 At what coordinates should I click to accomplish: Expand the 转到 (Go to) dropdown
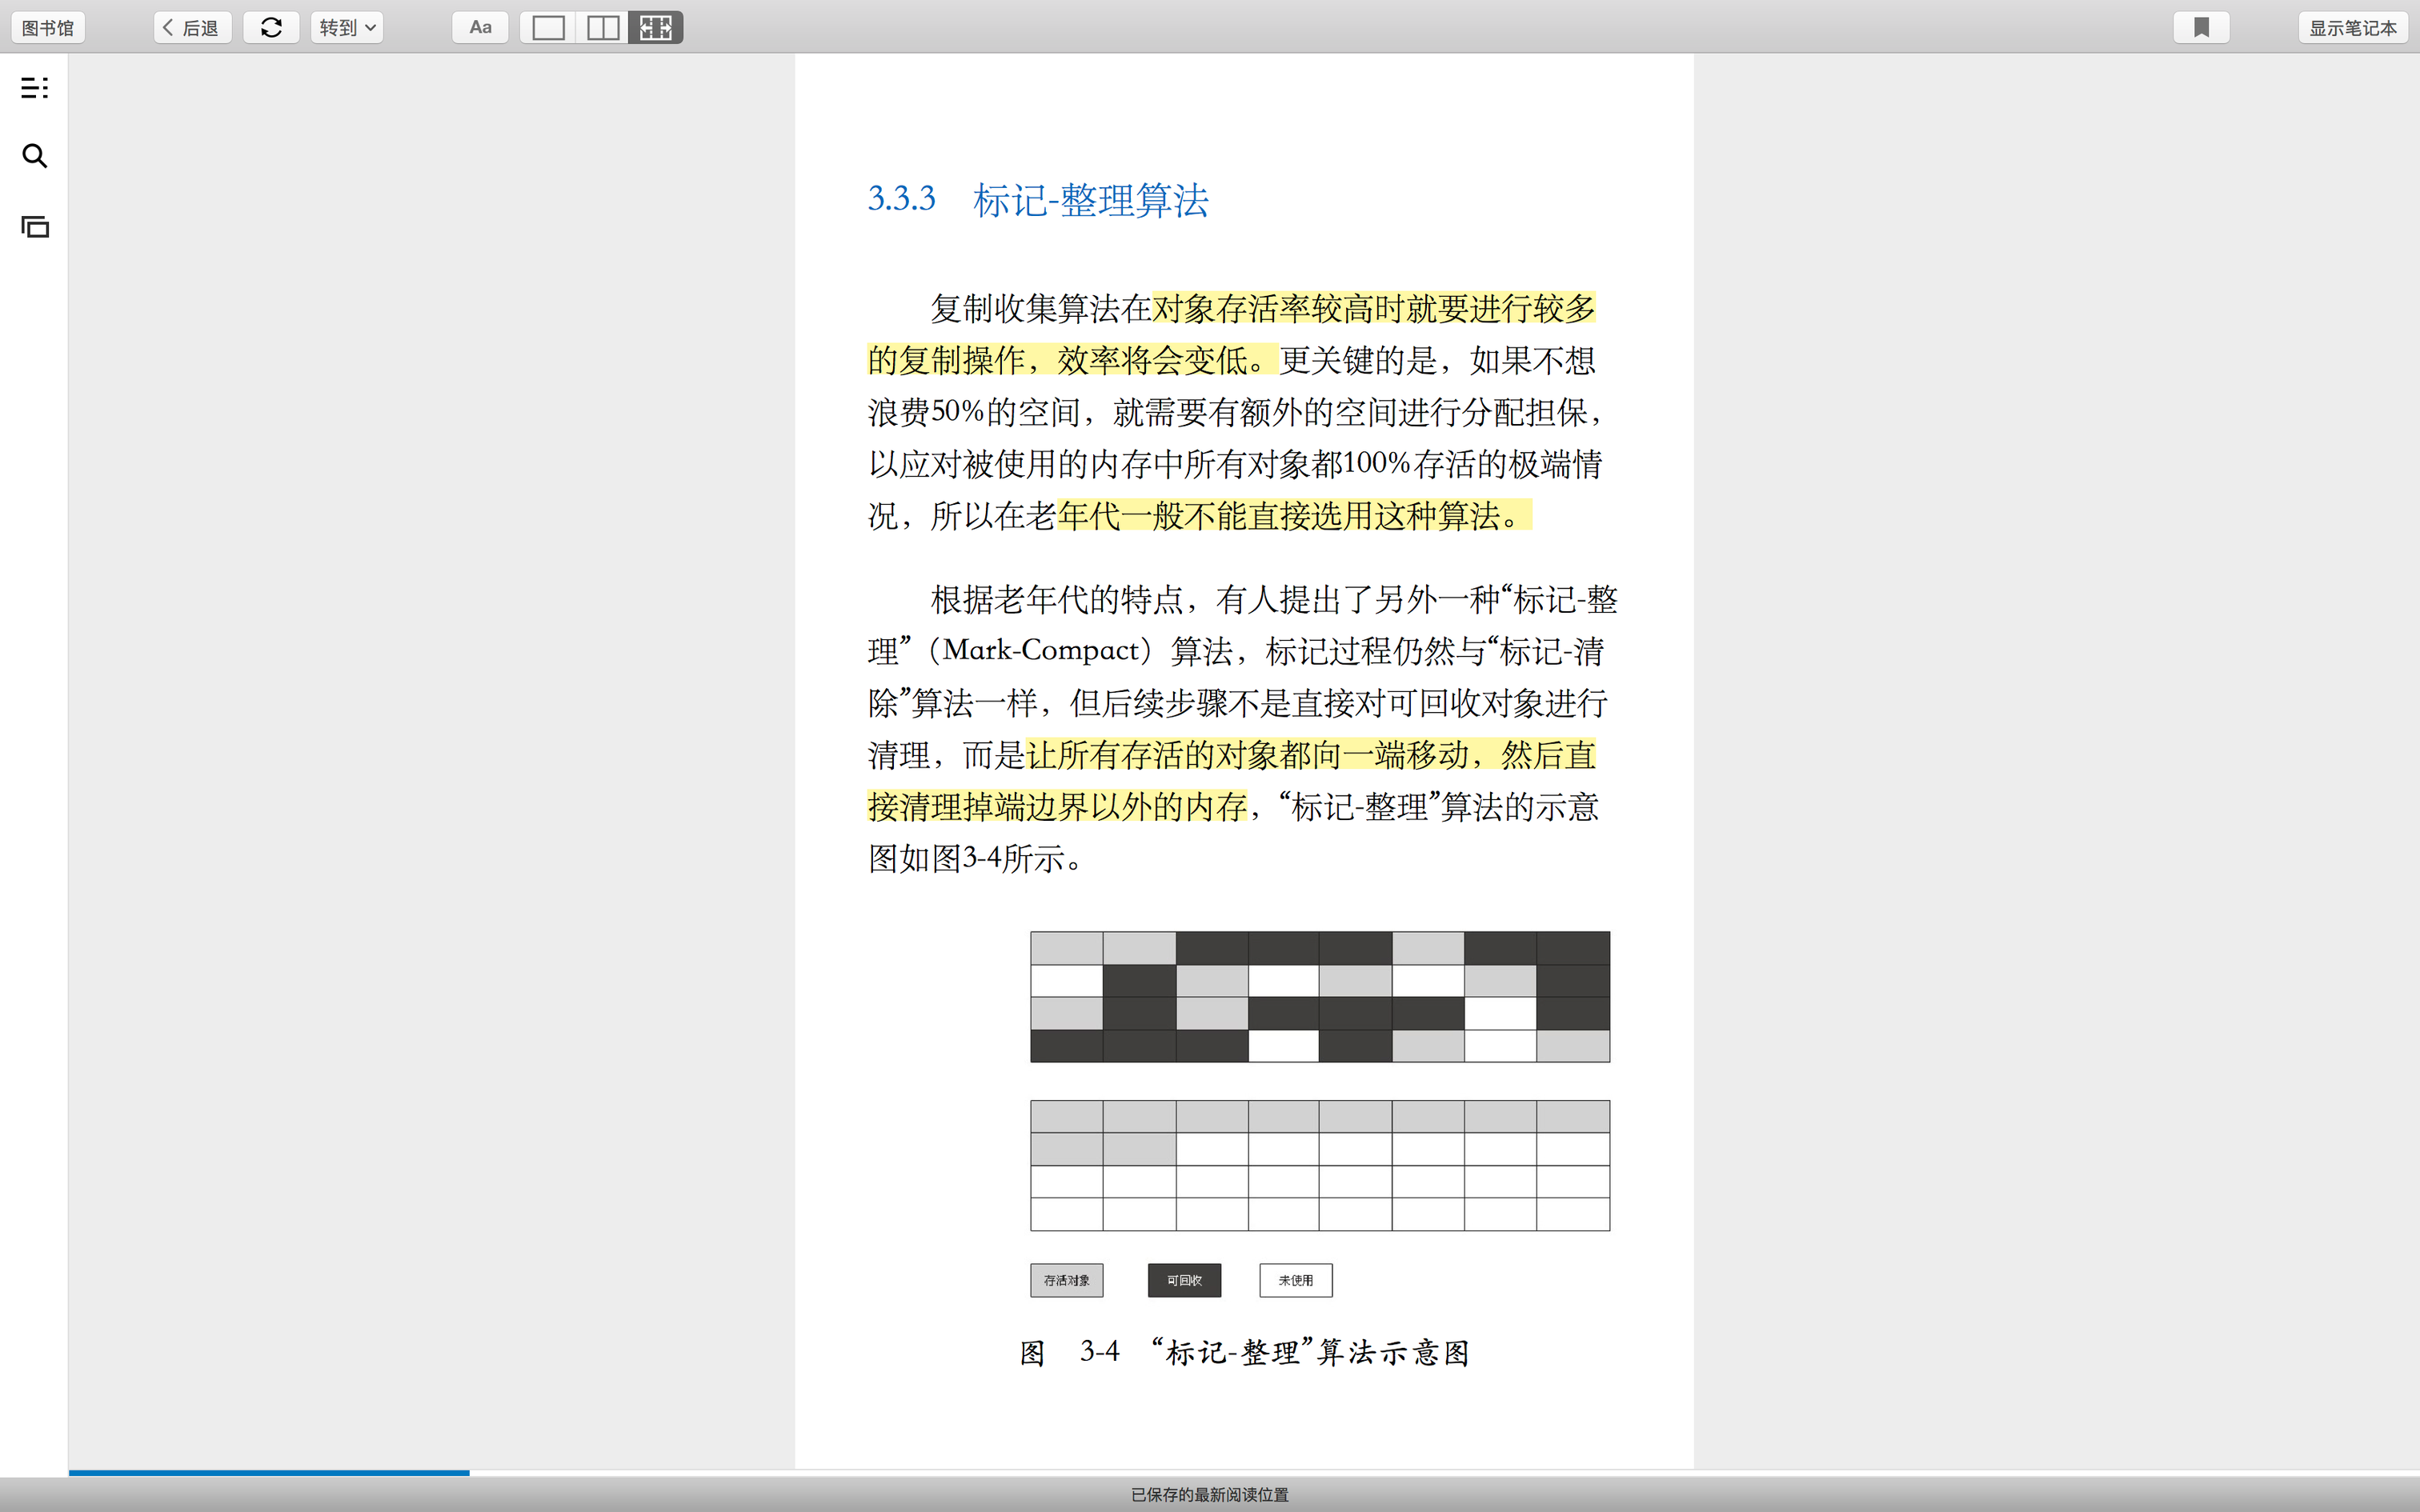(347, 28)
